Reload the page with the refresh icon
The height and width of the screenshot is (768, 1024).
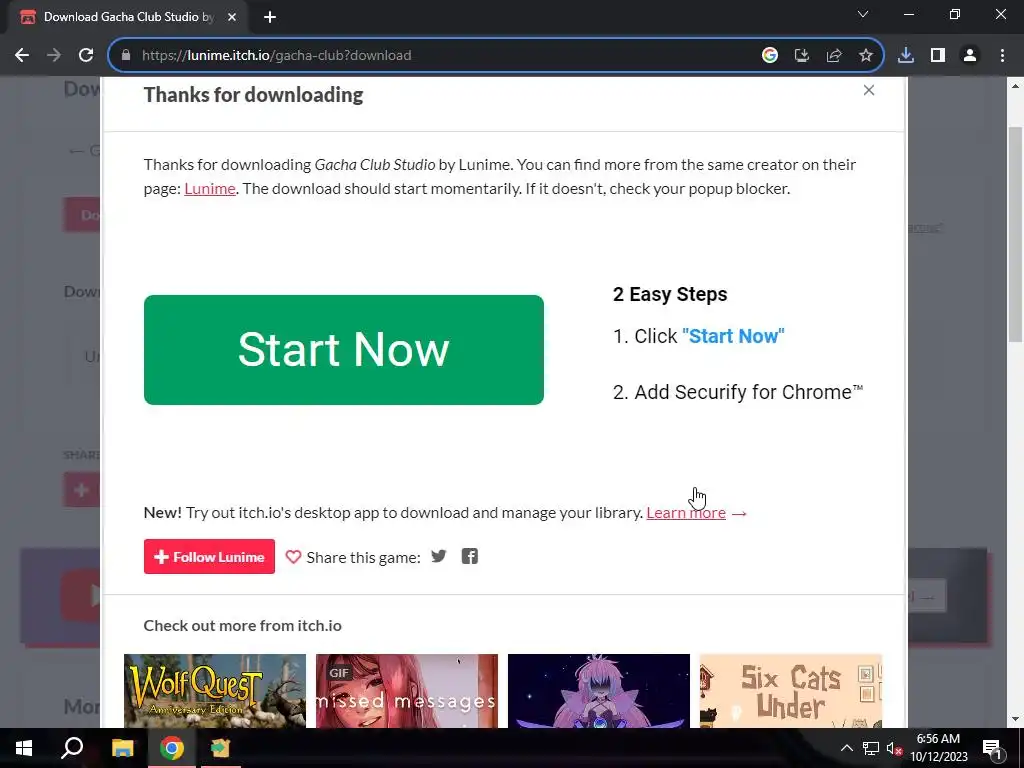click(x=86, y=56)
